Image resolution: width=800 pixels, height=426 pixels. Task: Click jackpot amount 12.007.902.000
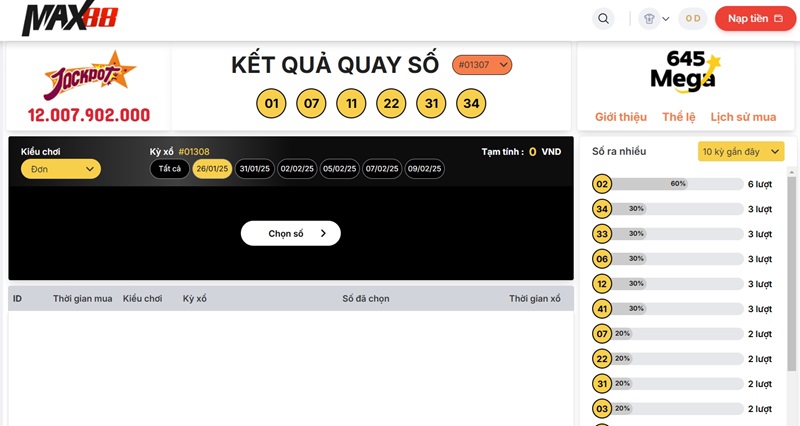click(x=89, y=115)
